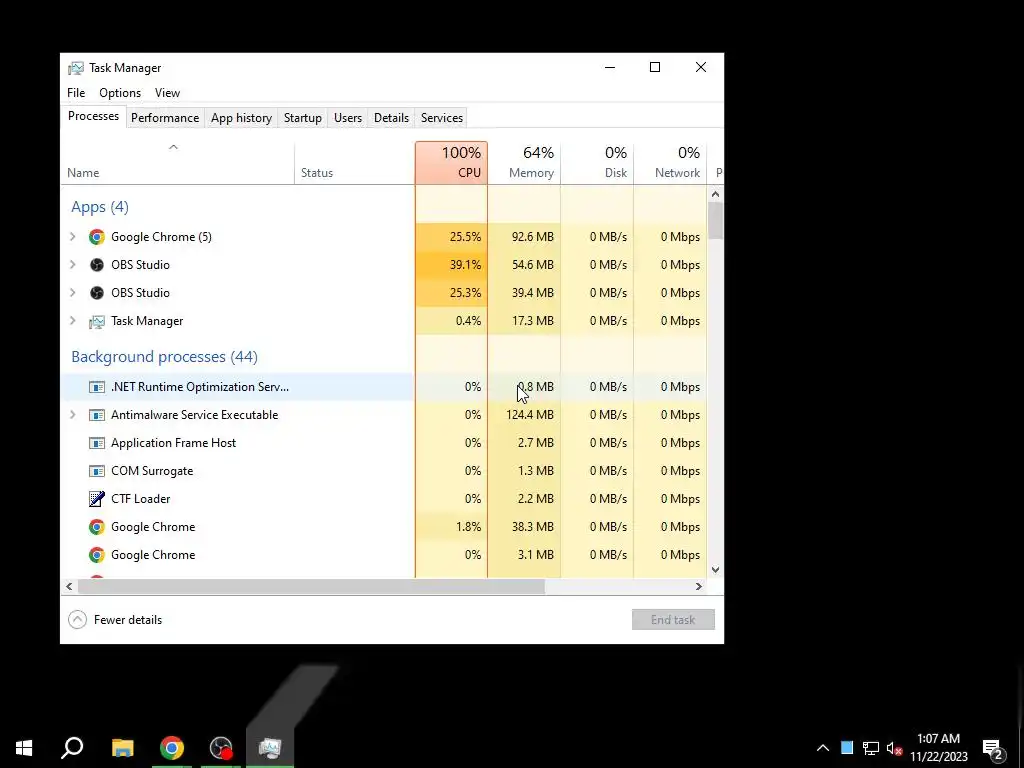
Task: Sort by the Network column header
Action: click(x=670, y=163)
